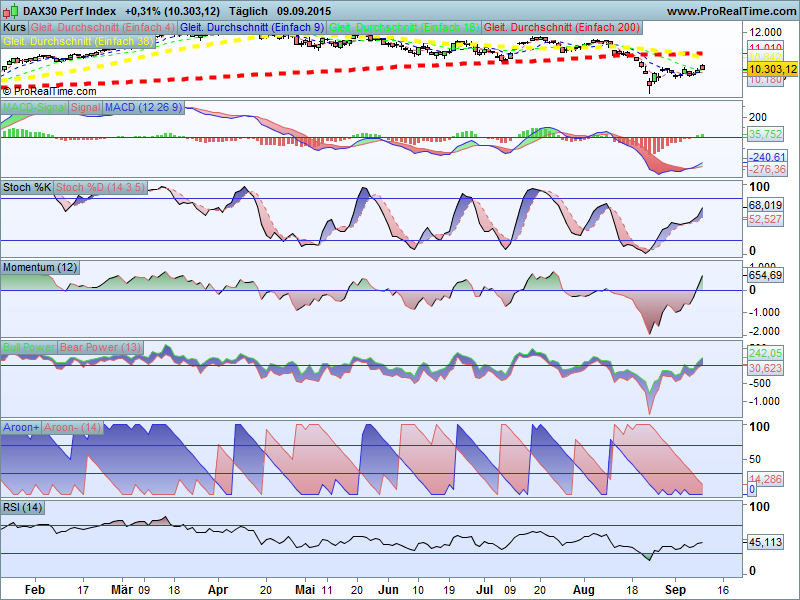The height and width of the screenshot is (600, 800).
Task: Click the MACD-Signal indicator label
Action: [34, 108]
